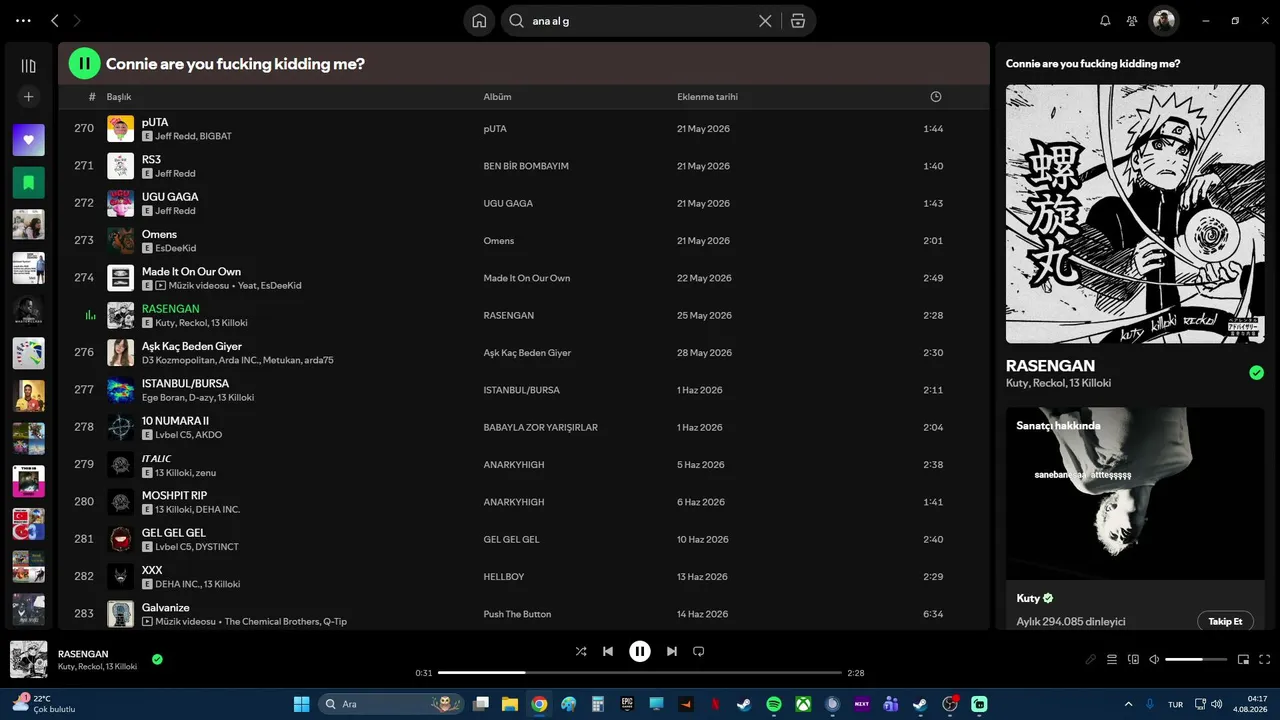Go forward with the right arrow
Image resolution: width=1280 pixels, height=720 pixels.
click(78, 21)
